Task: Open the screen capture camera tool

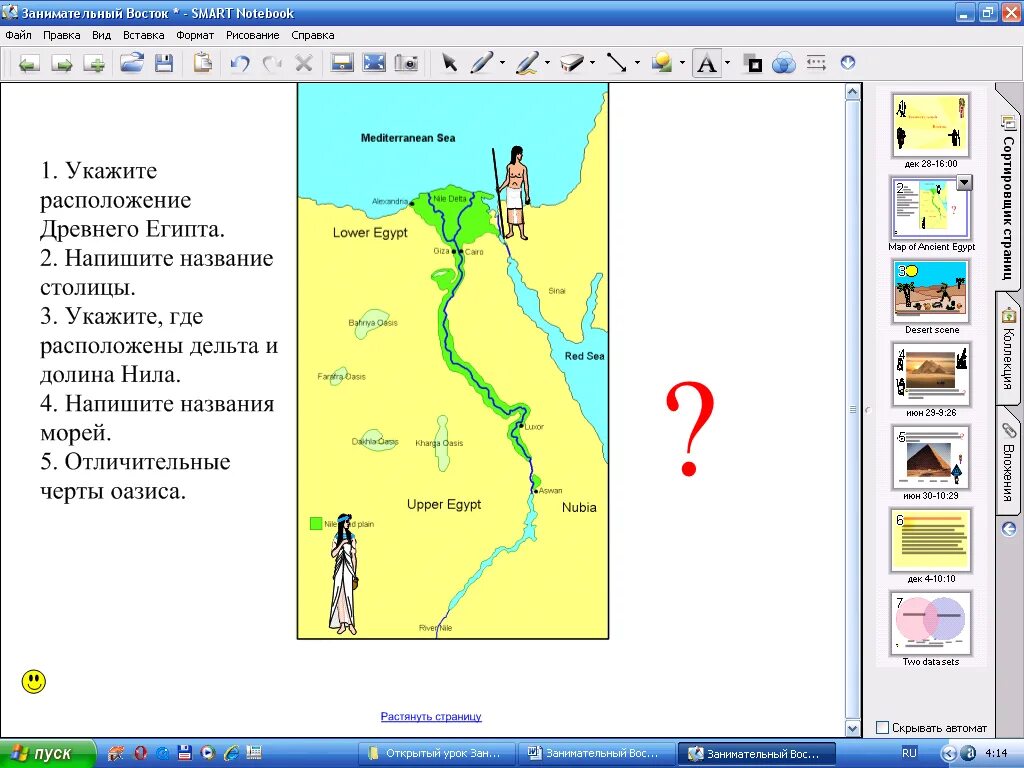Action: pos(406,63)
